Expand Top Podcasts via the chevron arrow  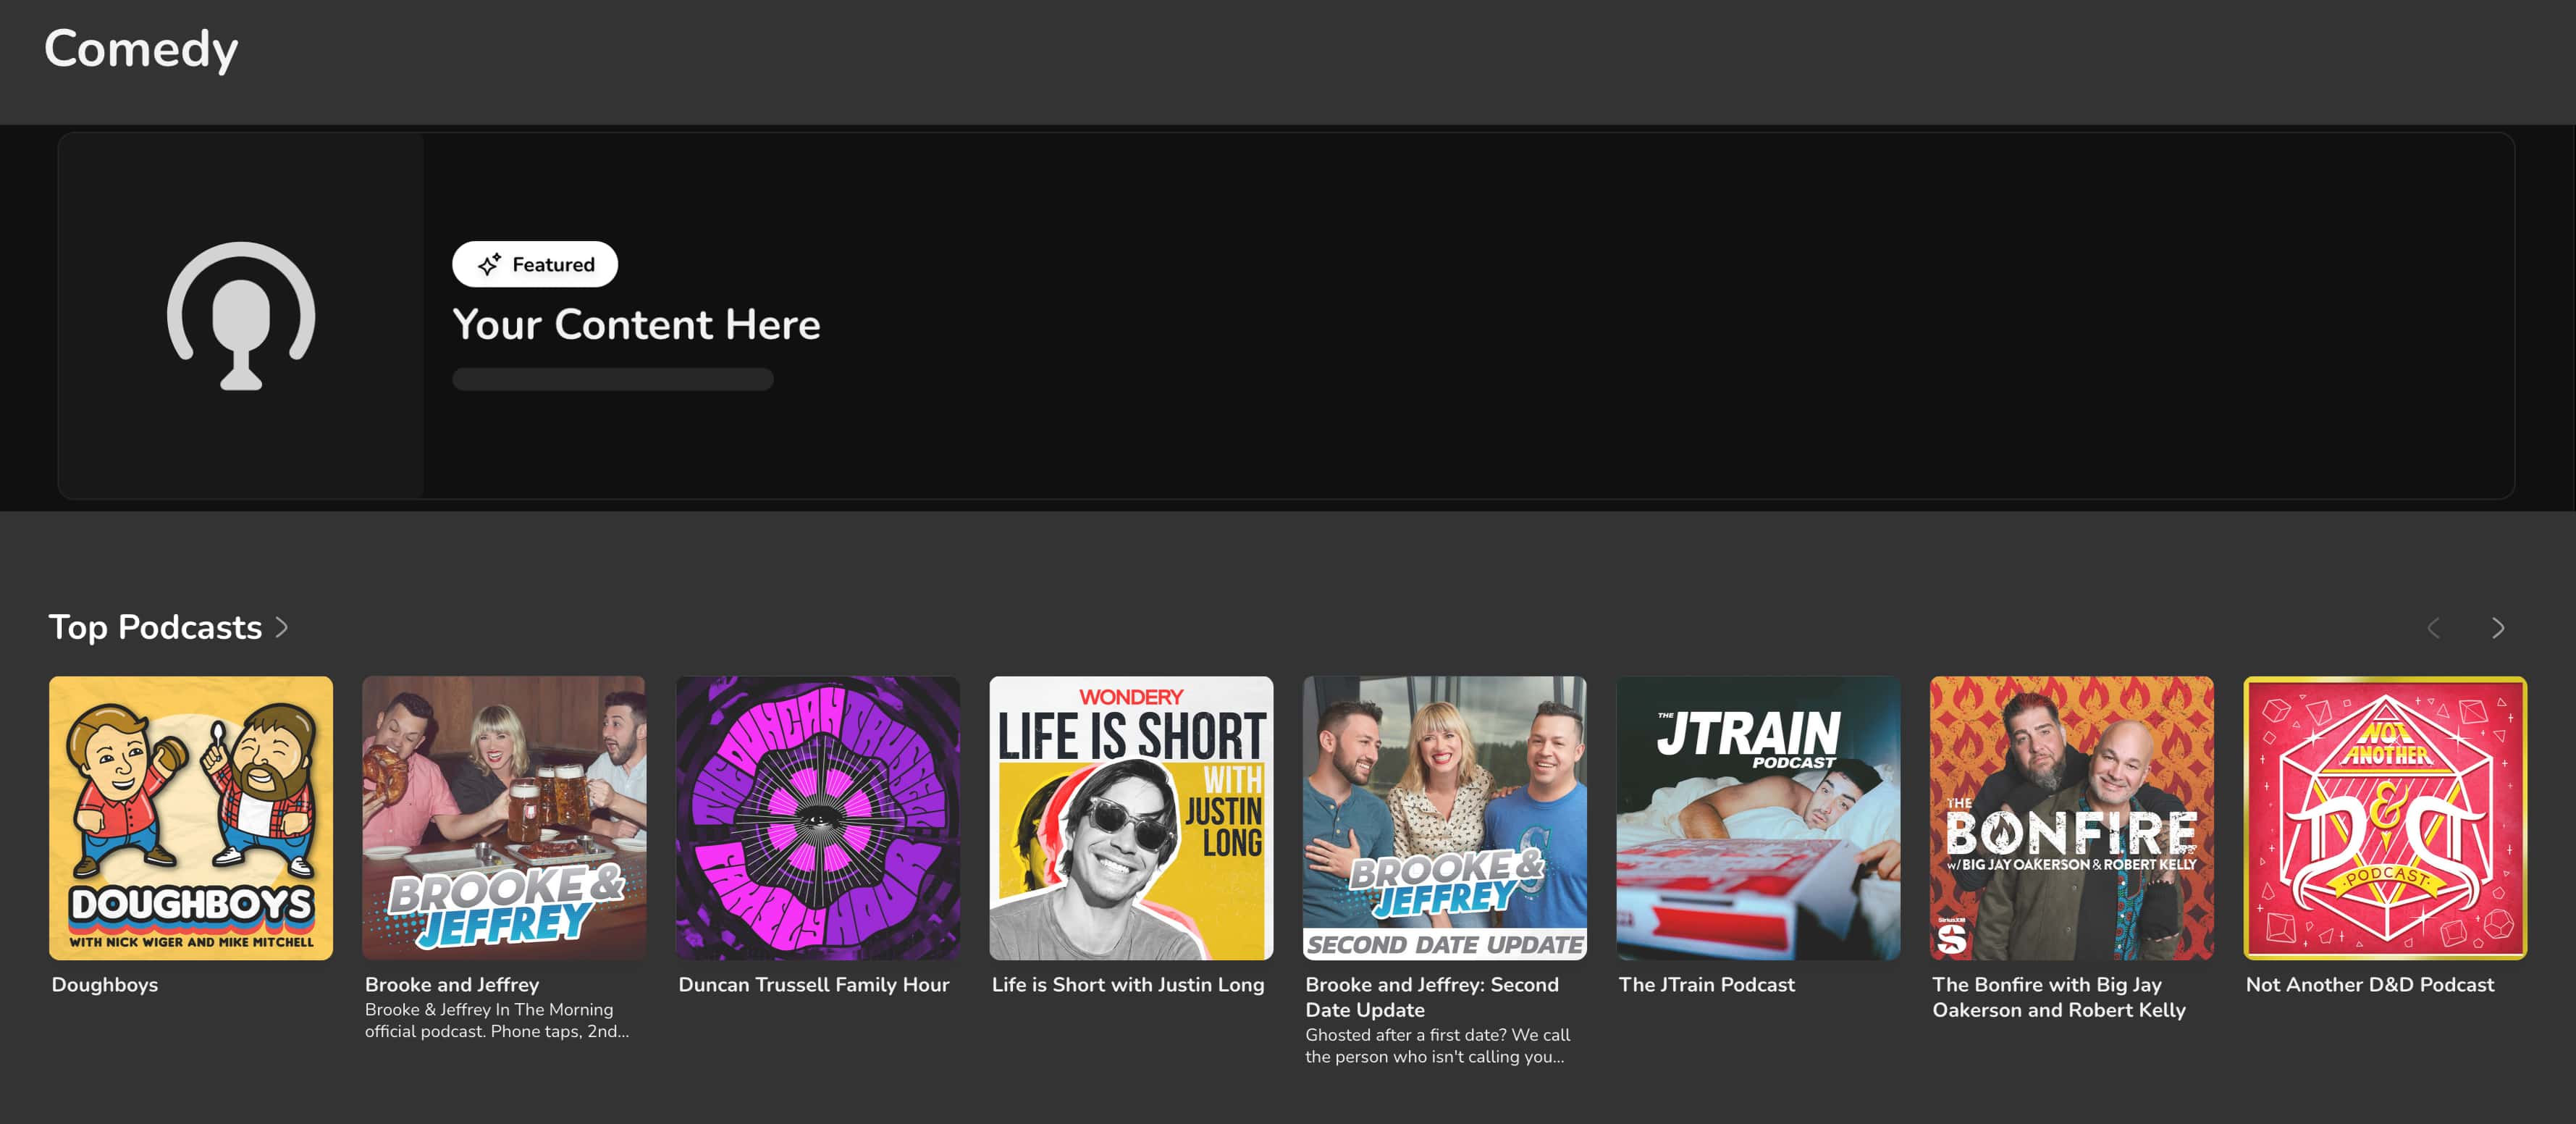[282, 627]
